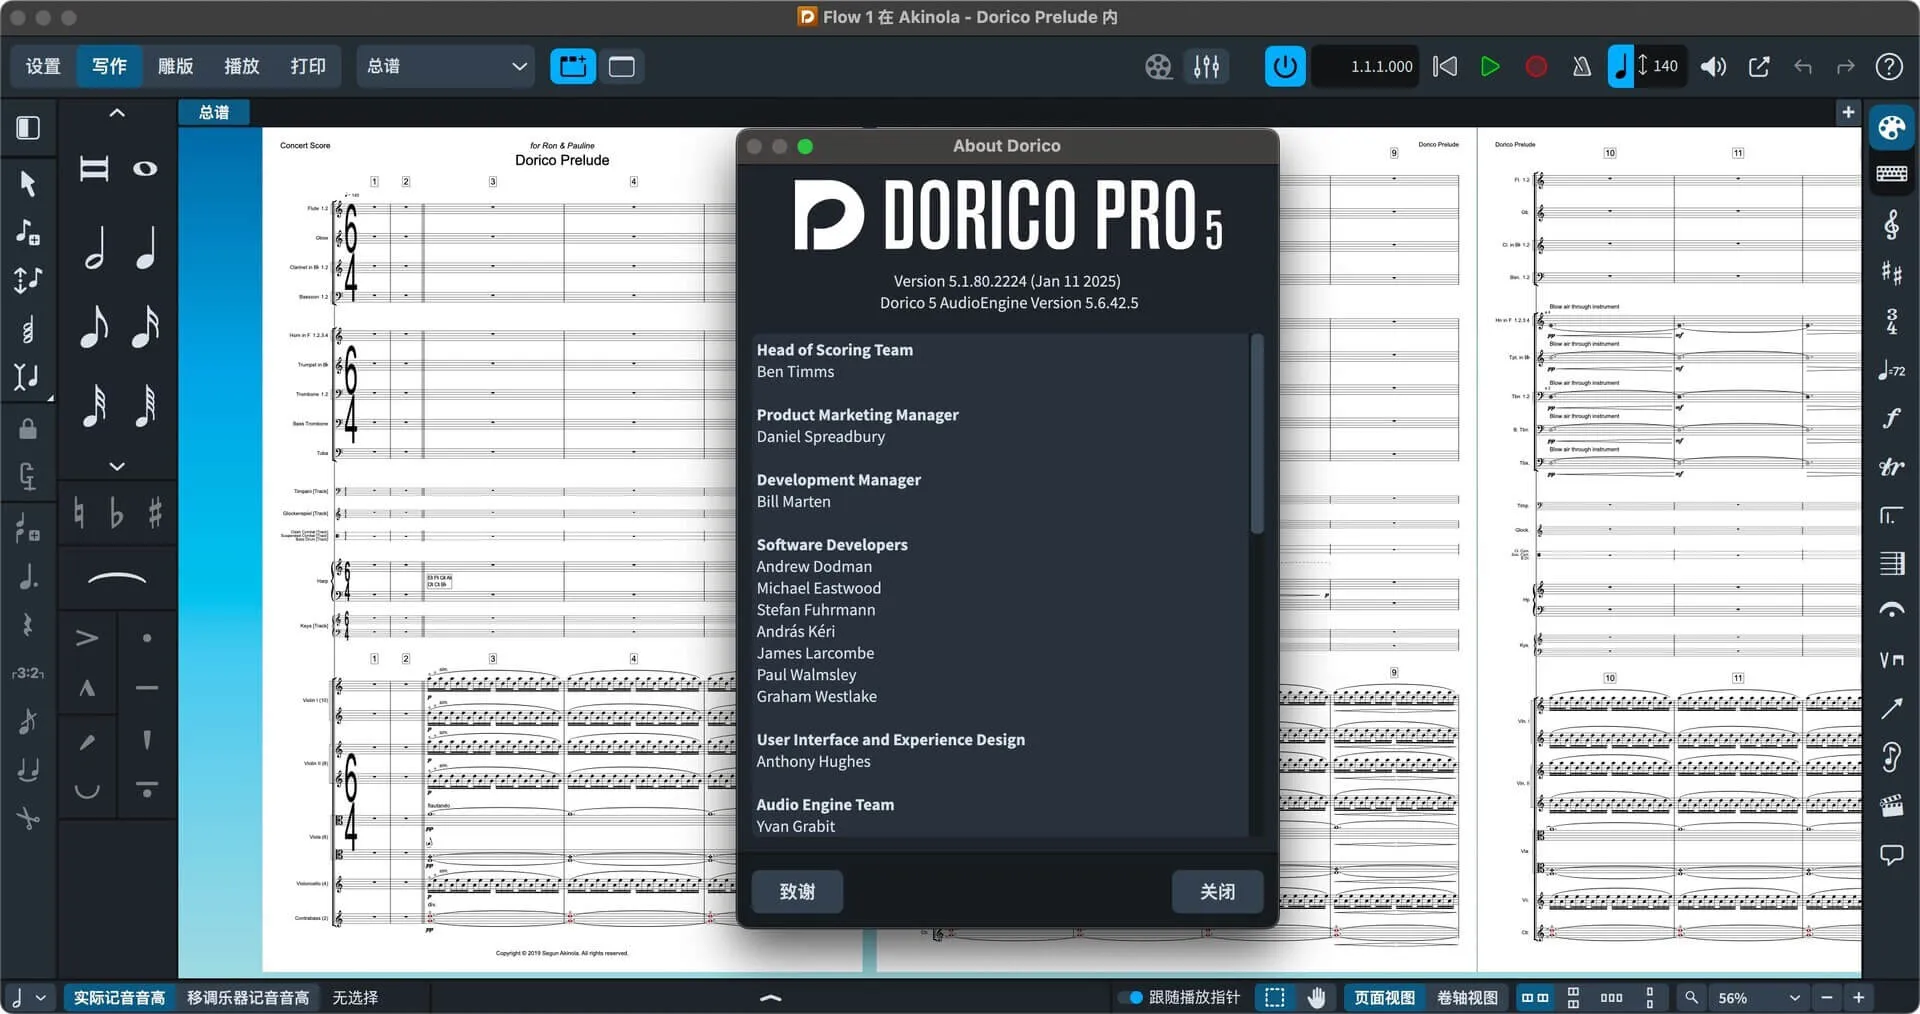
Task: Switch to 打印 (Print) mode
Action: coord(308,66)
